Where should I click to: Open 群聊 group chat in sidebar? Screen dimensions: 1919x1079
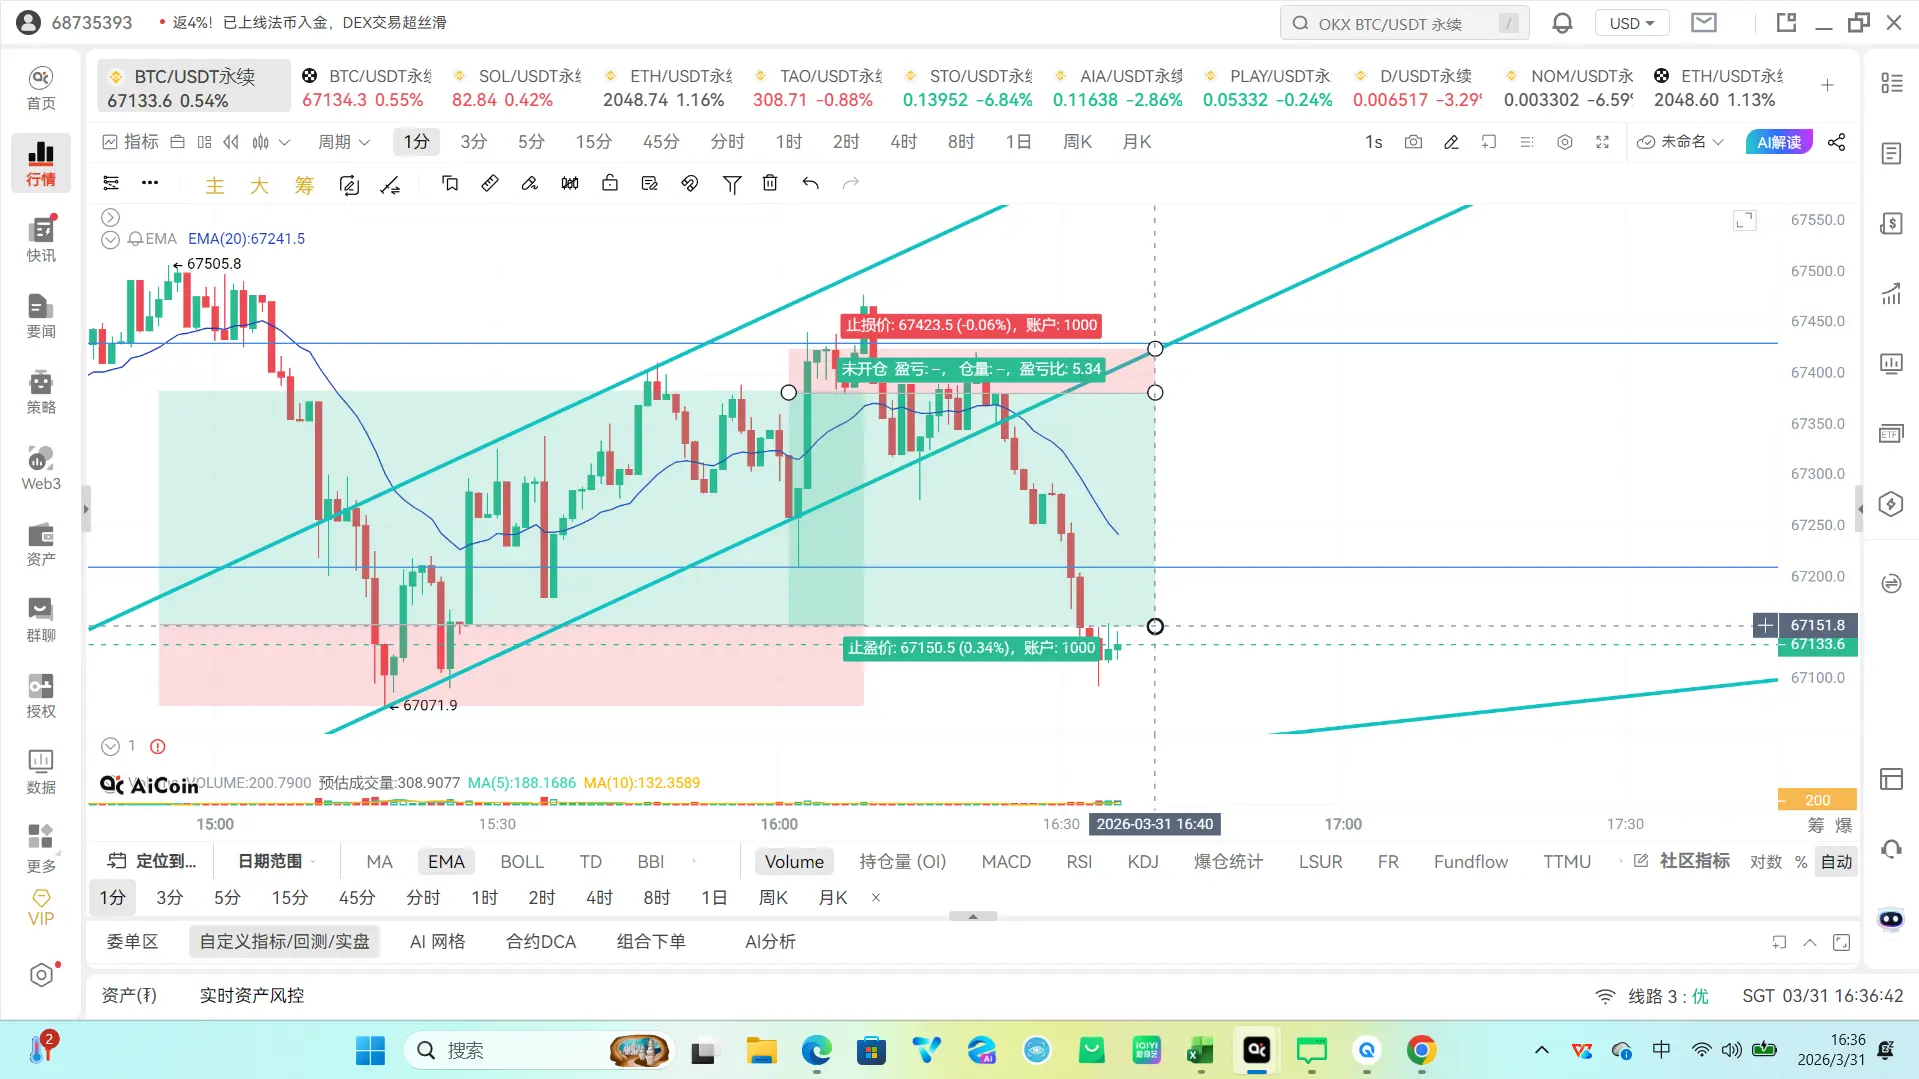click(x=41, y=620)
